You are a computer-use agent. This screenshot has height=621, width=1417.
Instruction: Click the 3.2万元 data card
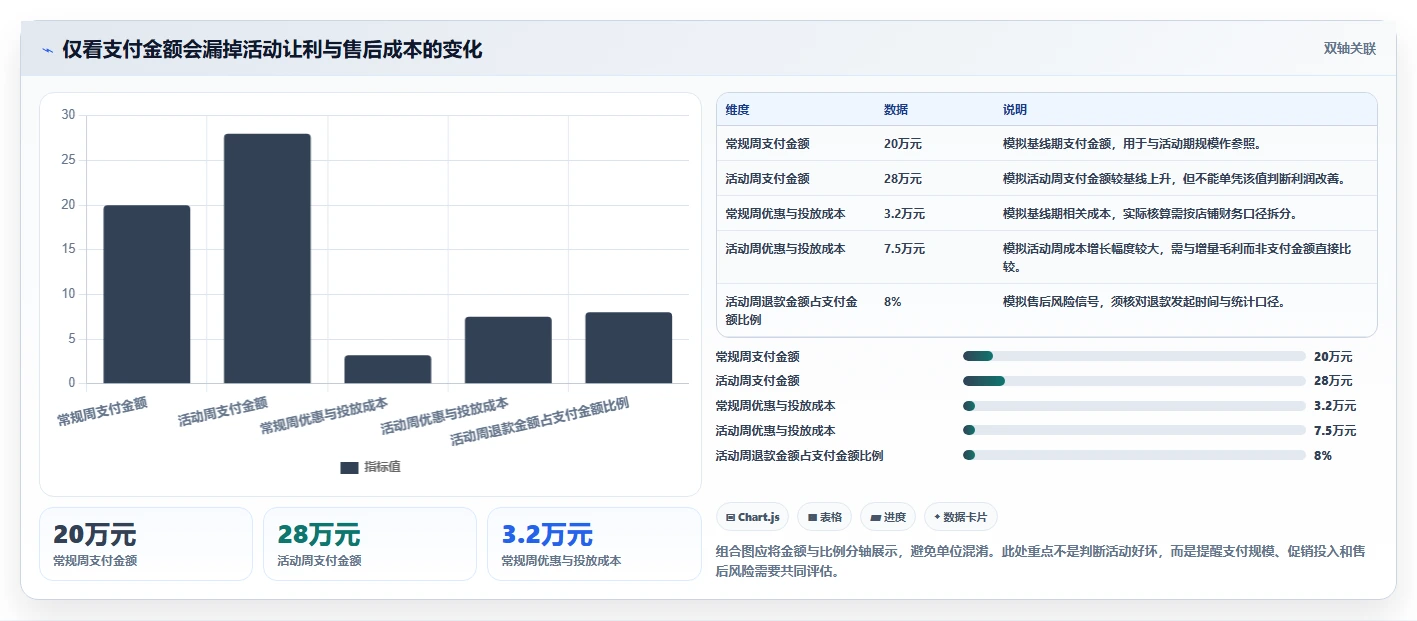point(594,544)
